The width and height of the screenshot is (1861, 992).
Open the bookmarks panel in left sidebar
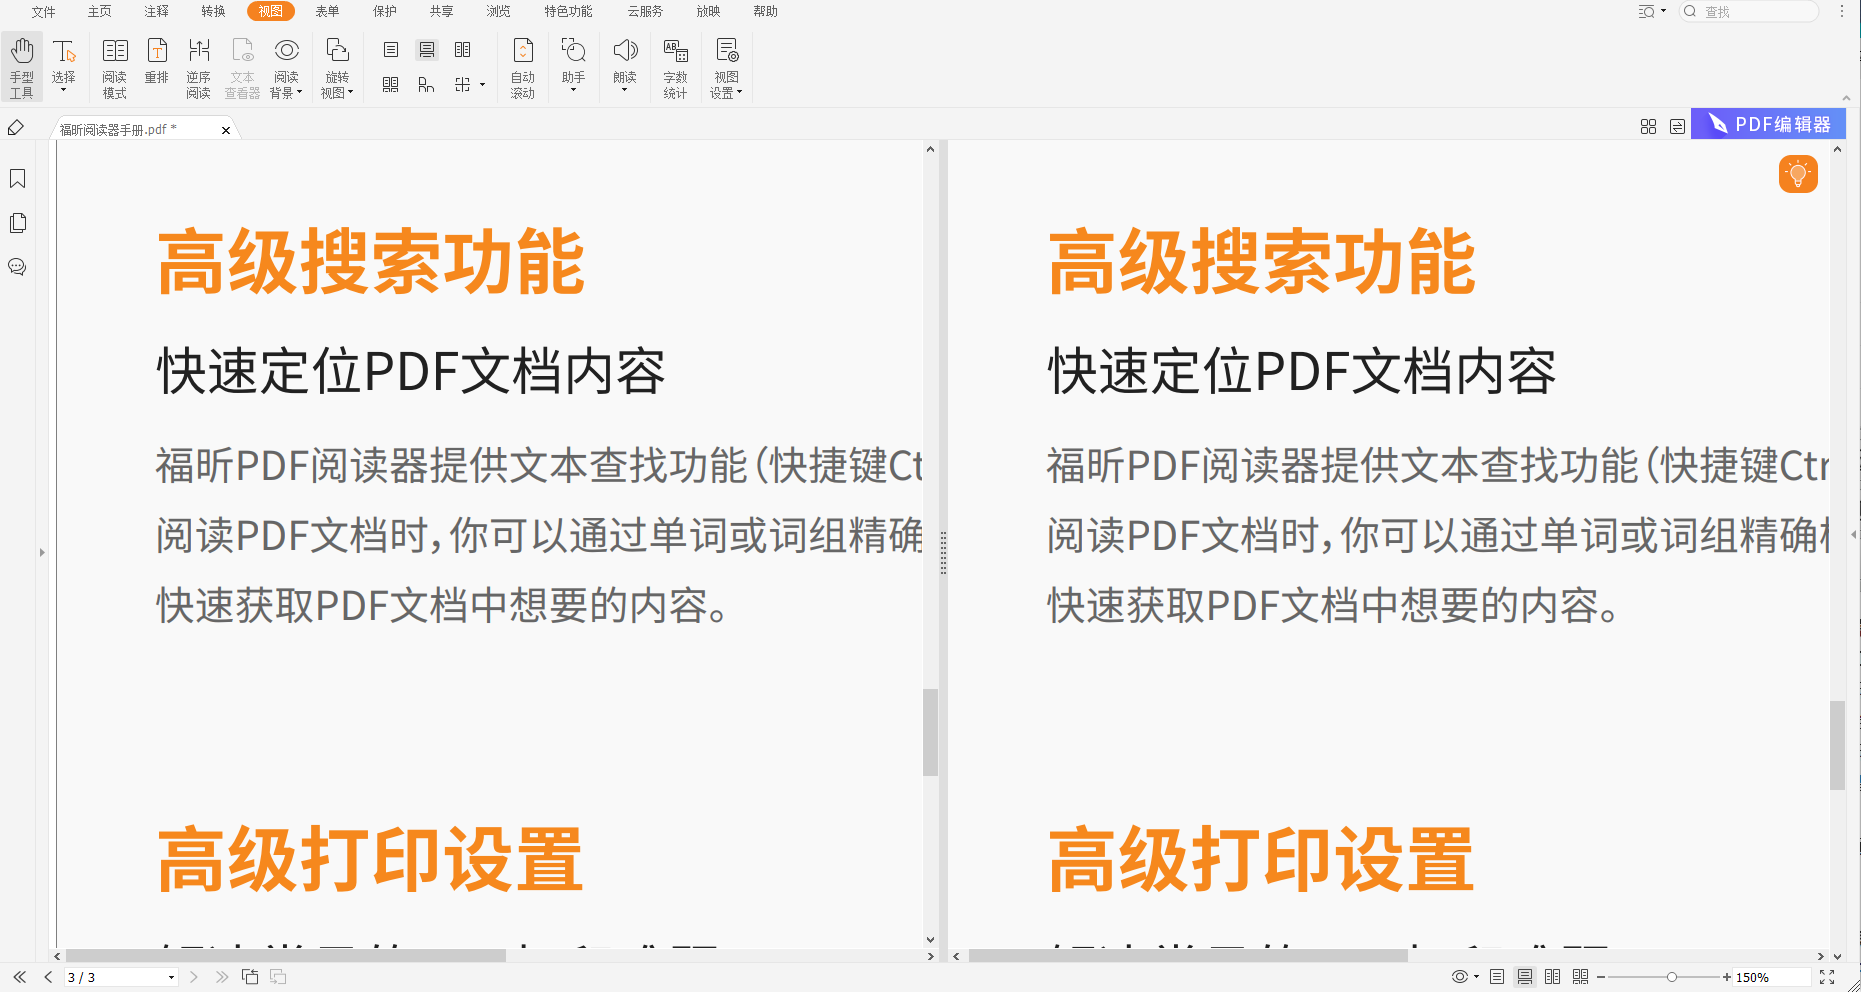[x=17, y=178]
